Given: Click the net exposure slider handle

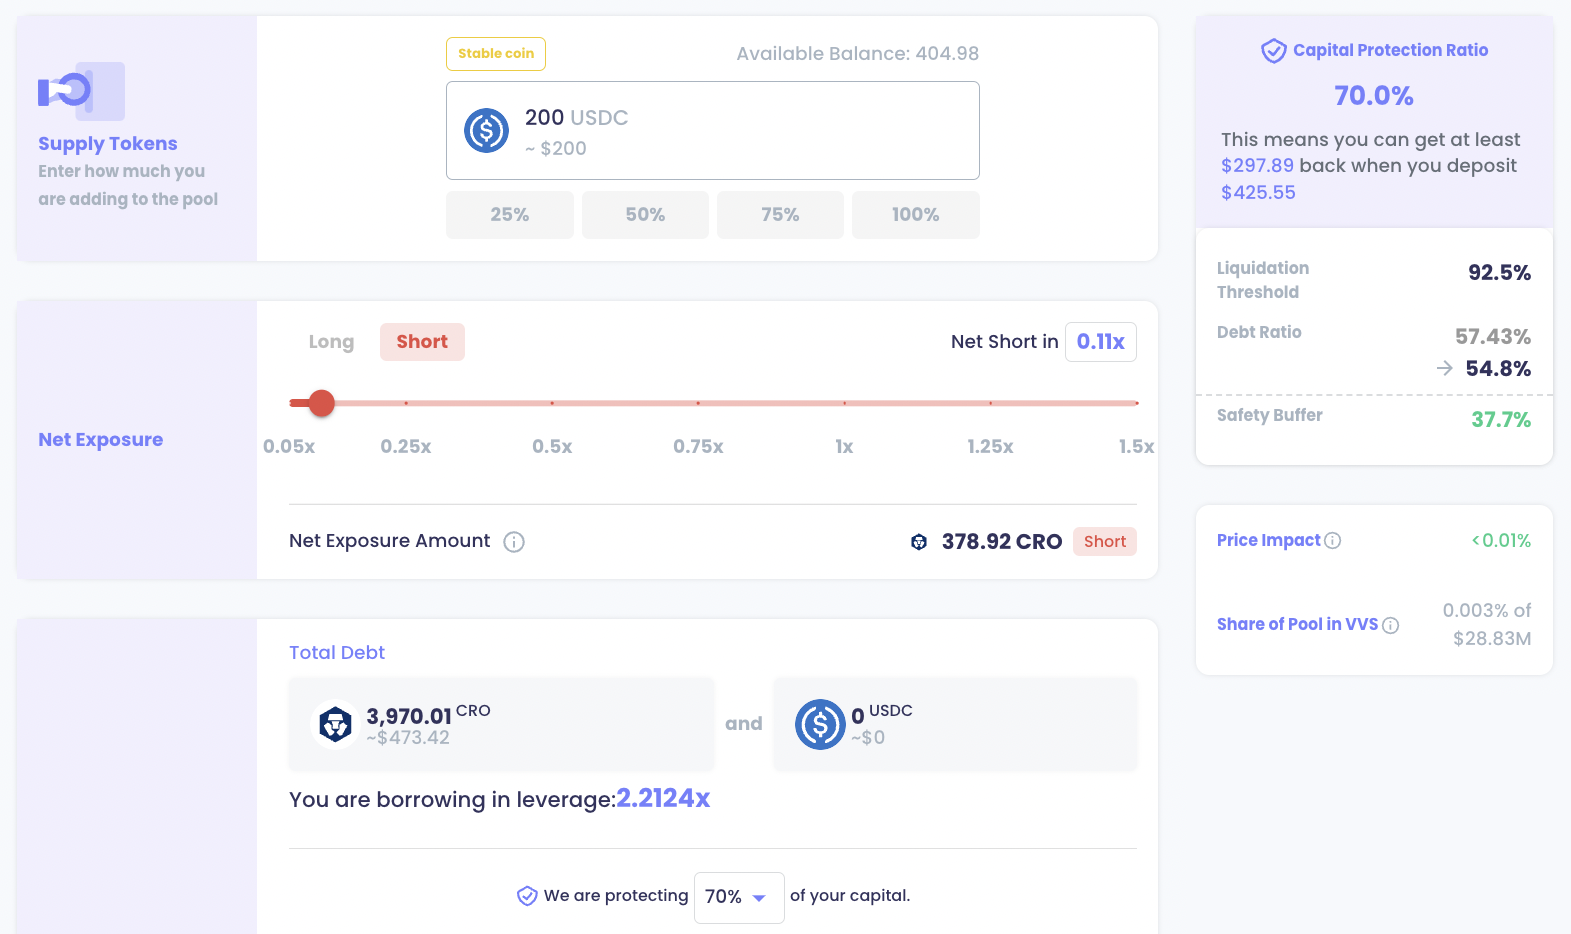Looking at the screenshot, I should click(321, 403).
